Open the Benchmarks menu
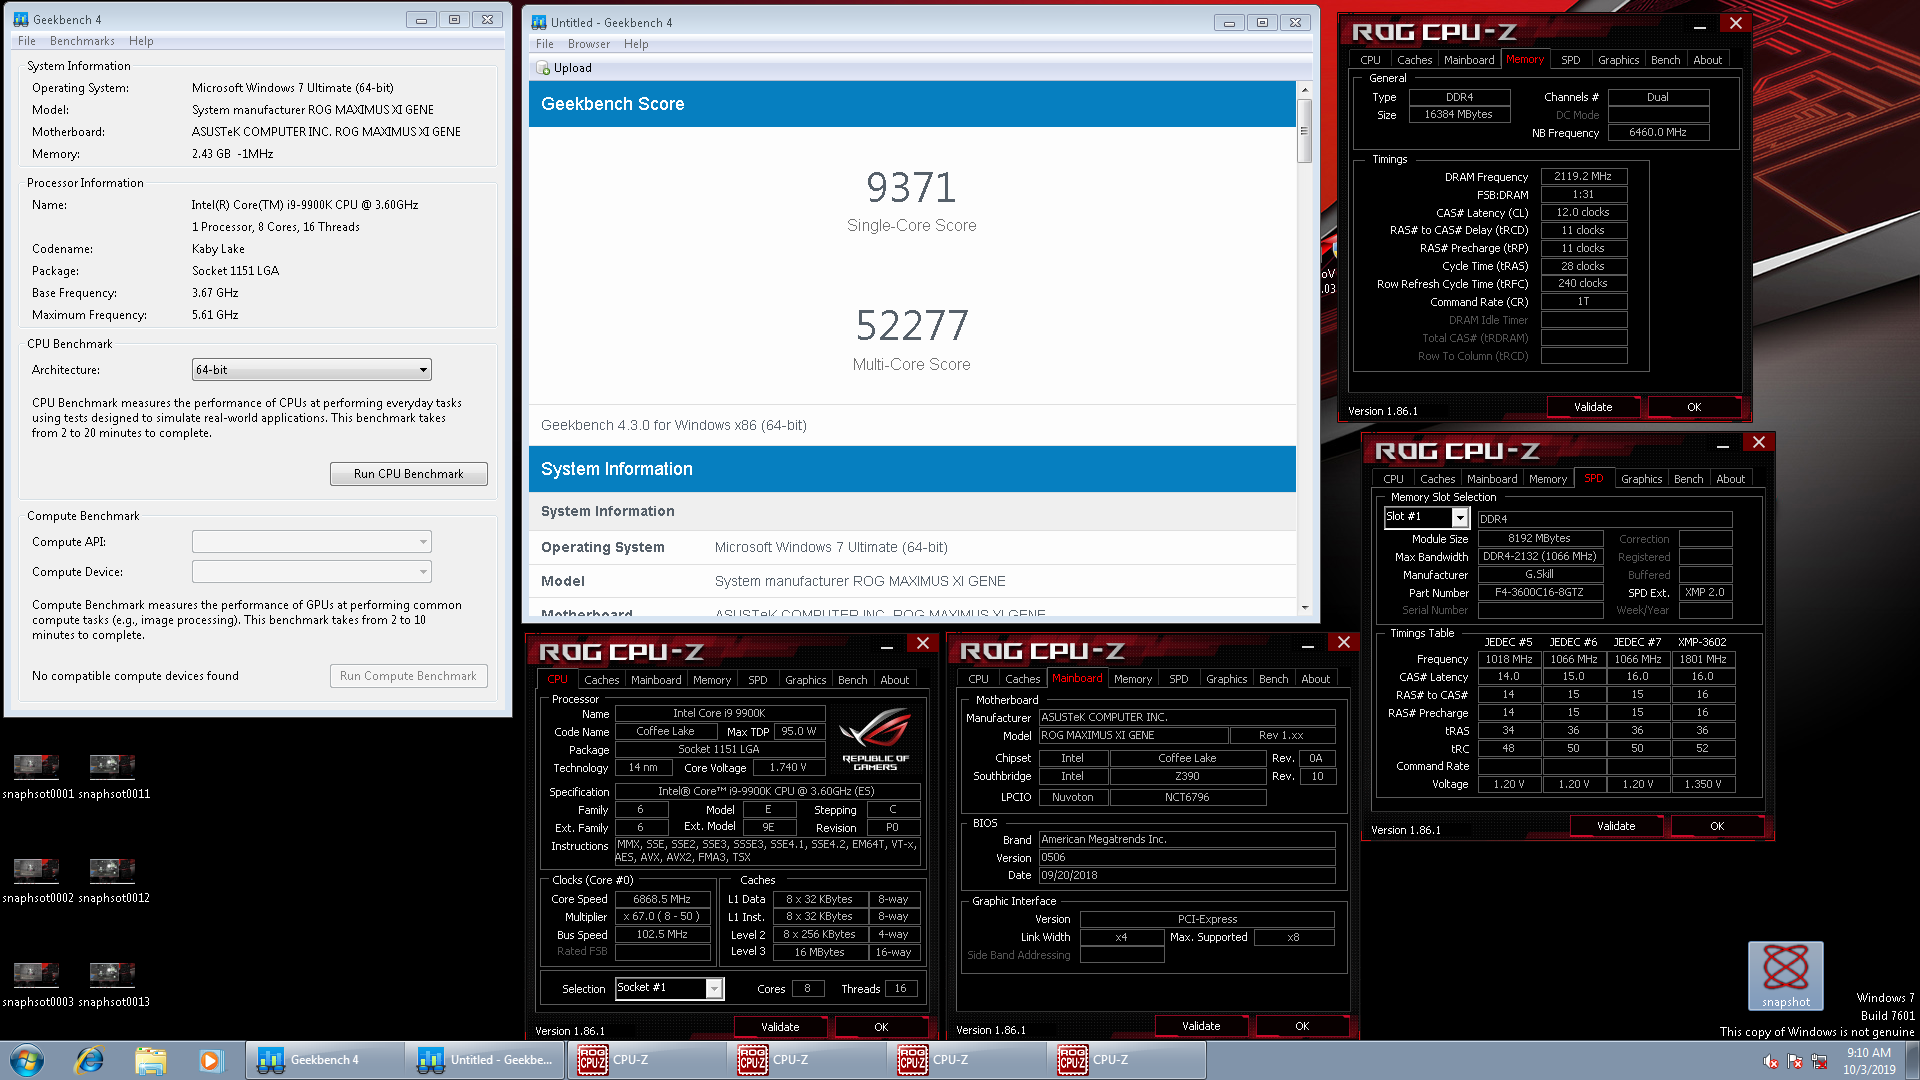Screen dimensions: 1920x1080 [x=82, y=41]
